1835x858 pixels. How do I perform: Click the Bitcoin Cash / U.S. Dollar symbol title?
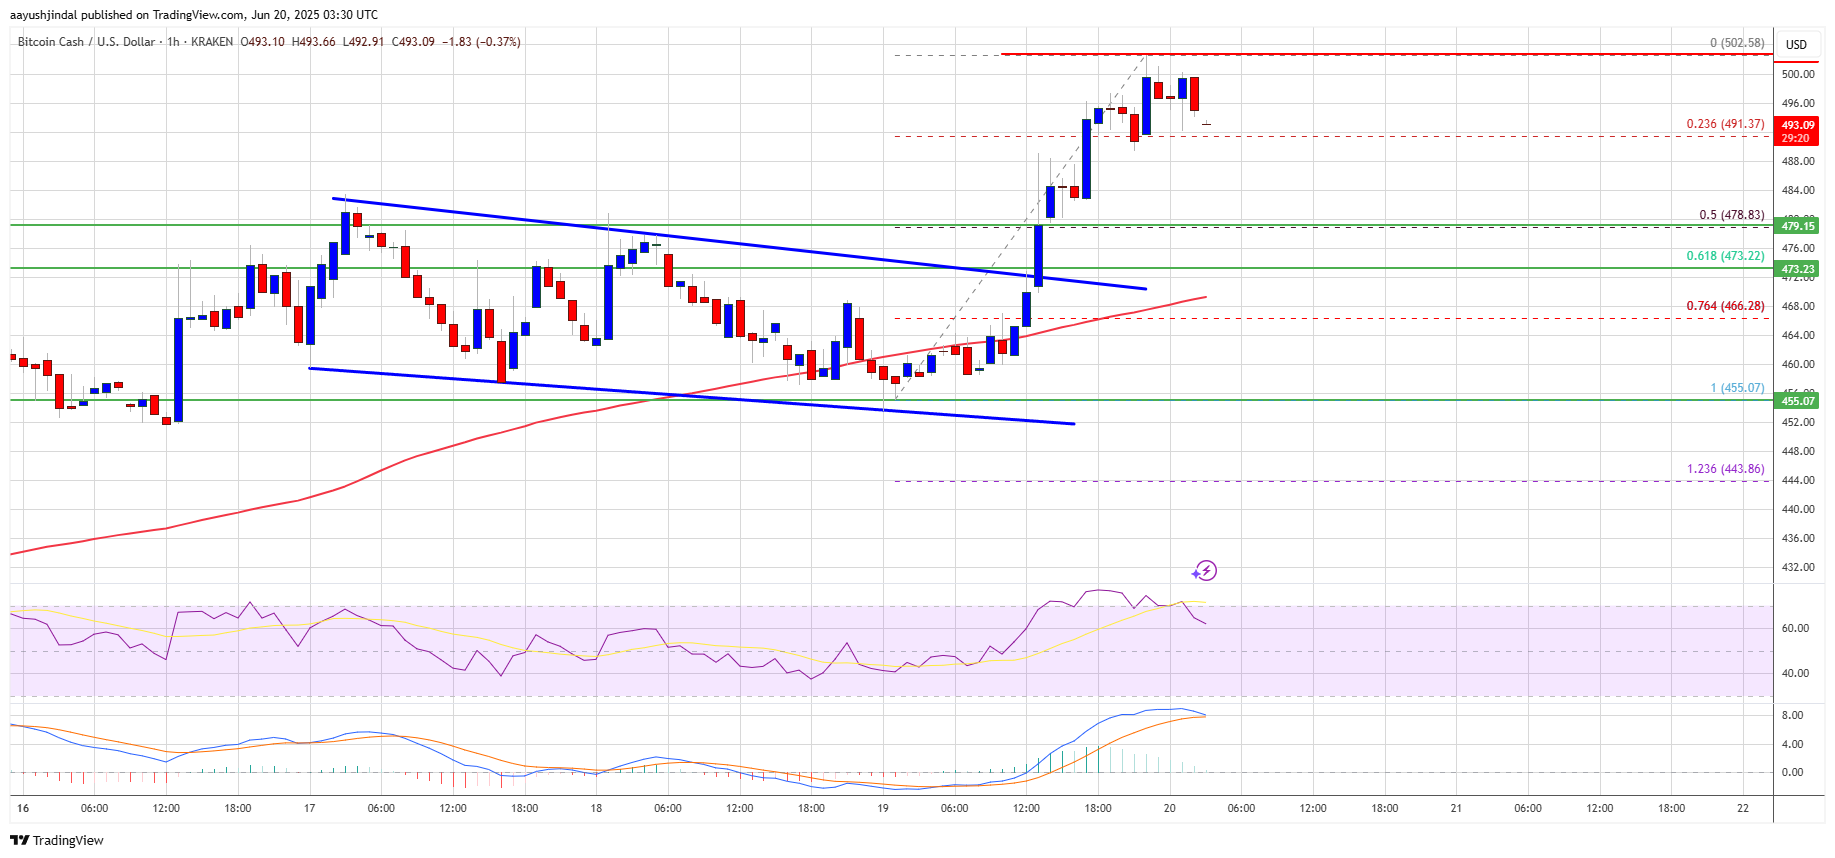pyautogui.click(x=86, y=42)
